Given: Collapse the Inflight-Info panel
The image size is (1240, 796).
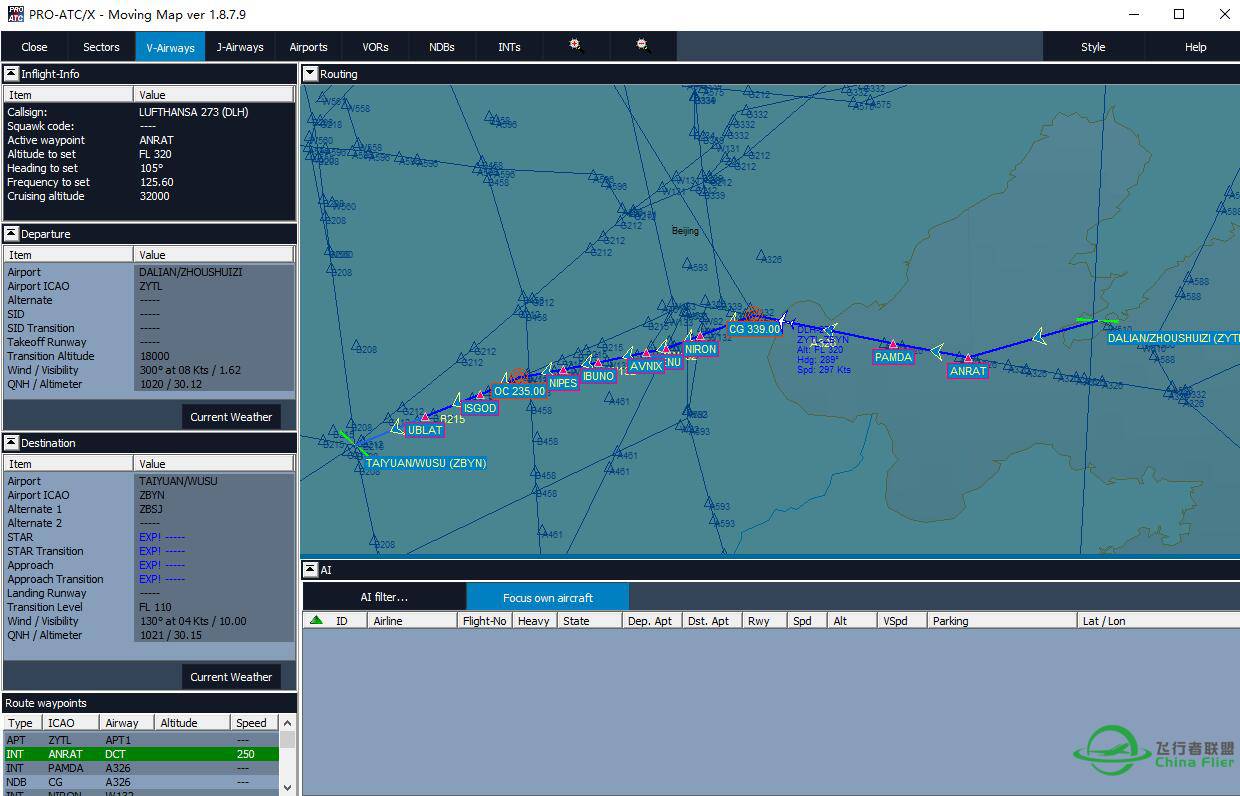Looking at the screenshot, I should (x=11, y=74).
